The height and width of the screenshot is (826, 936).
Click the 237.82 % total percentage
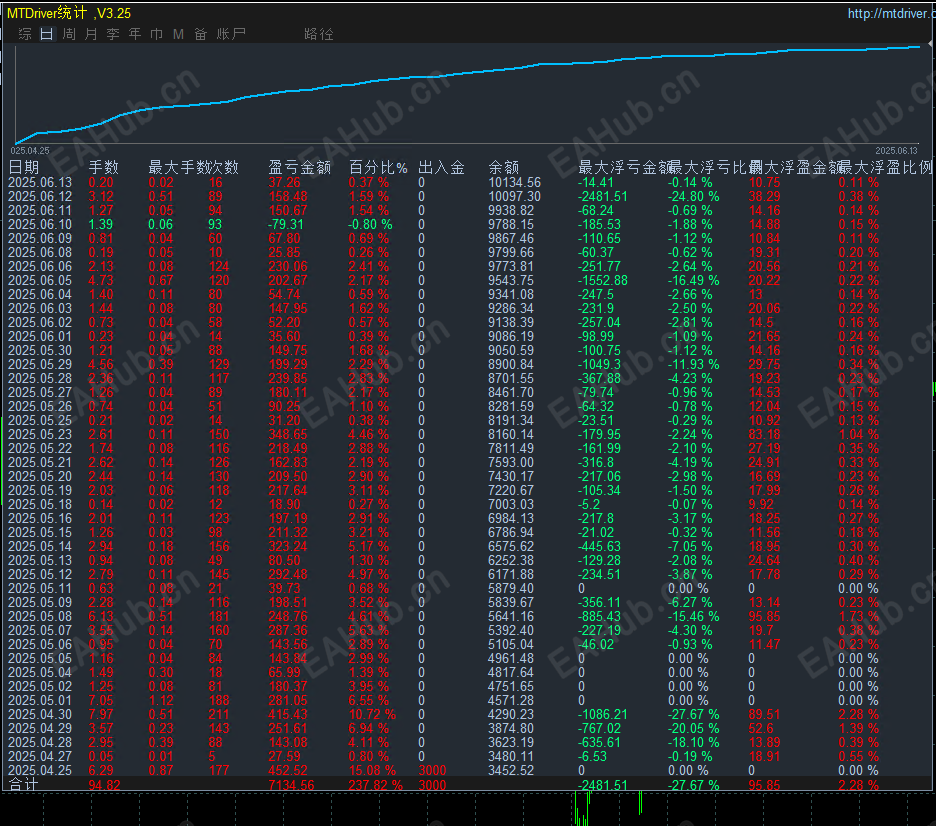(x=375, y=785)
